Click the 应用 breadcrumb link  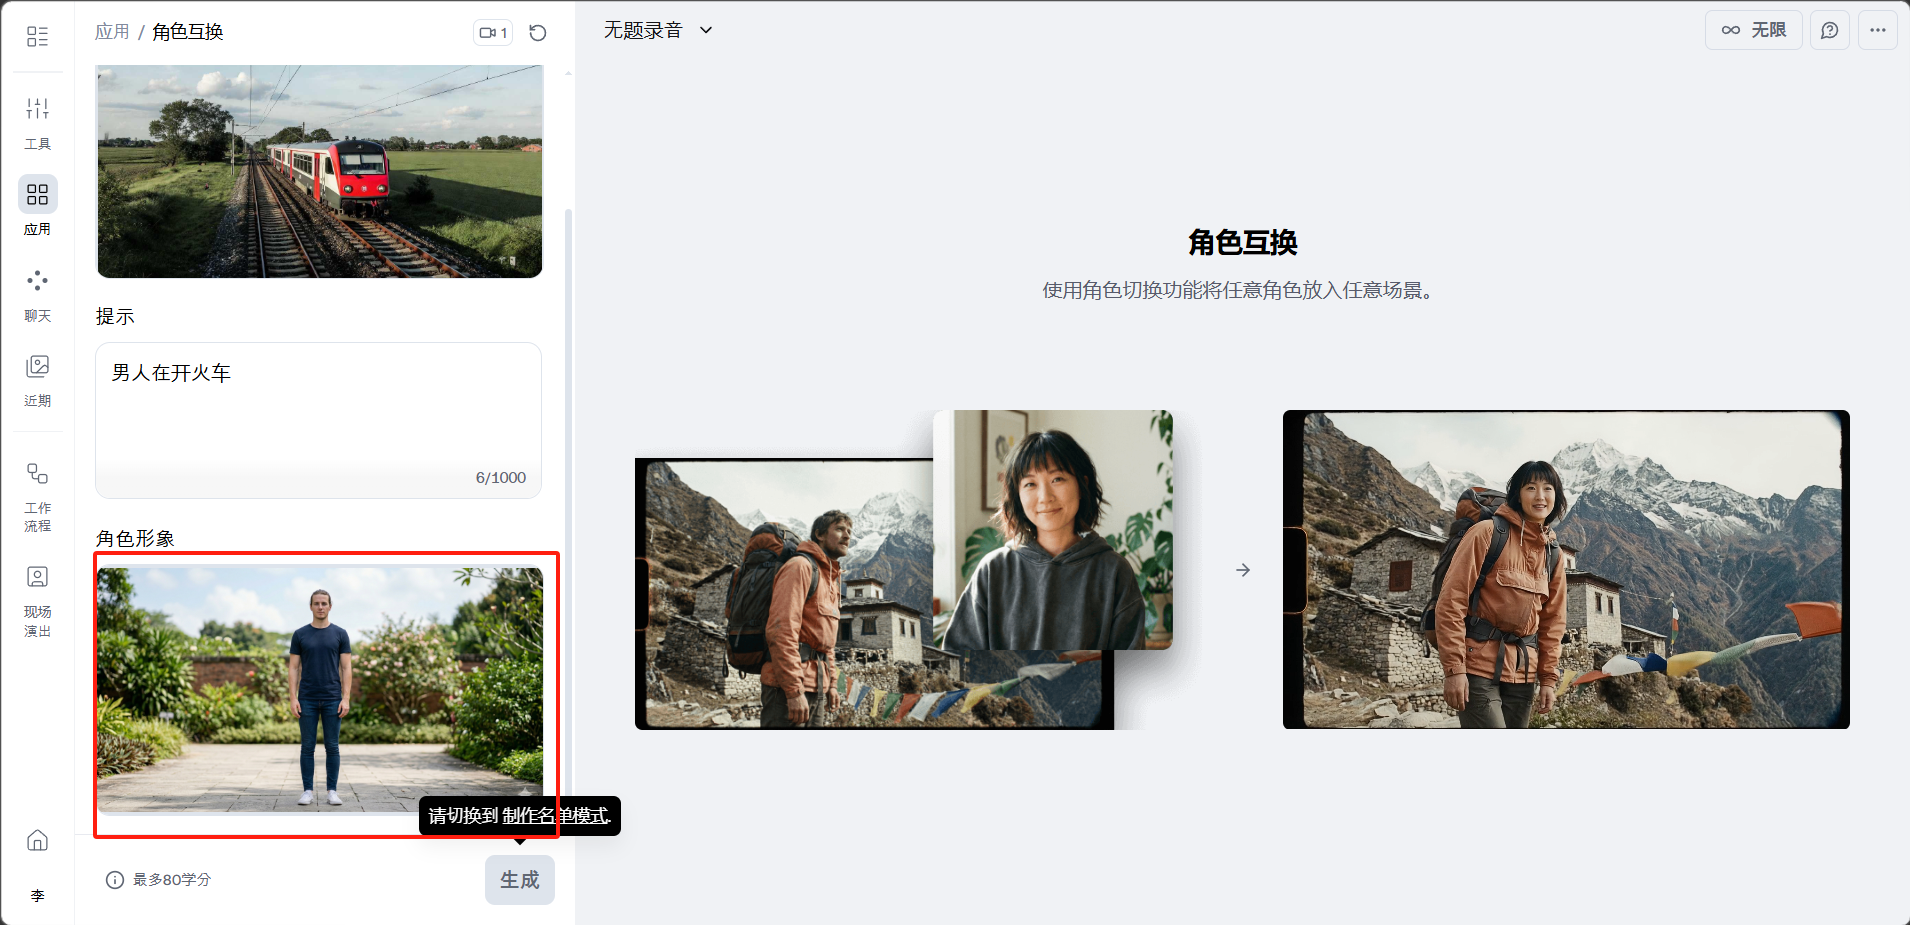pos(112,32)
